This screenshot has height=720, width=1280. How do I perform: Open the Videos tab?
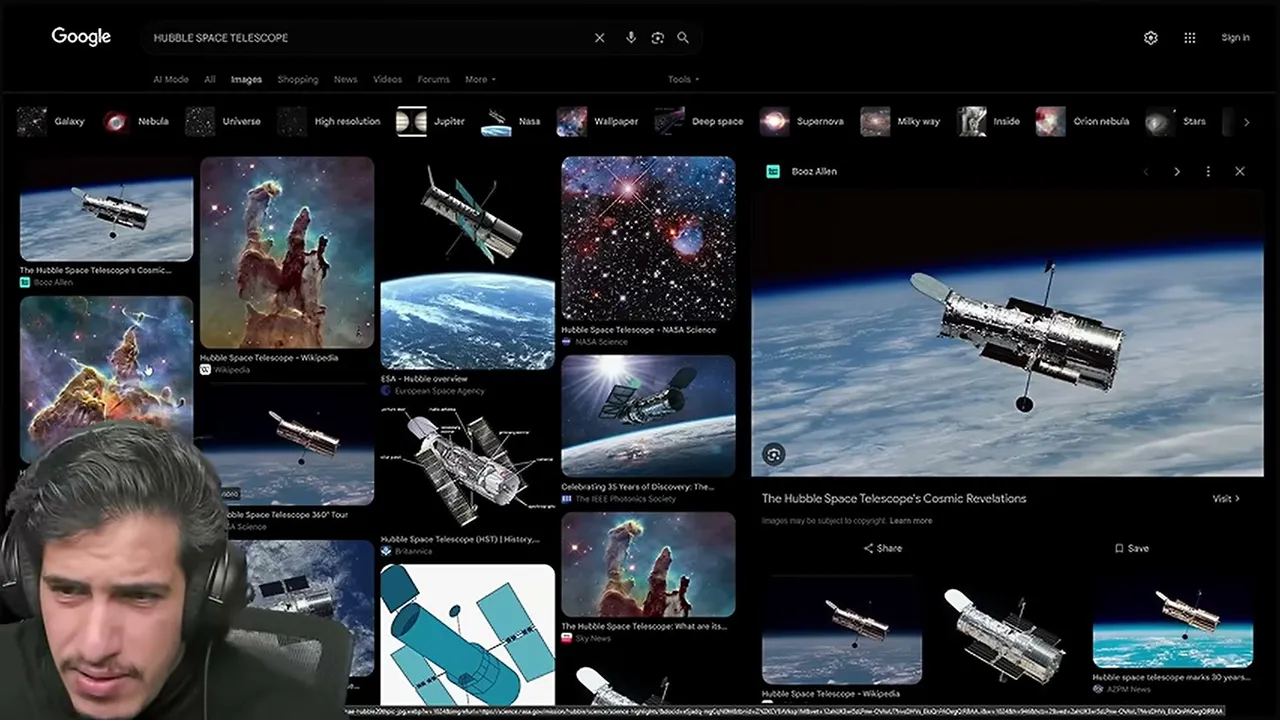(387, 79)
